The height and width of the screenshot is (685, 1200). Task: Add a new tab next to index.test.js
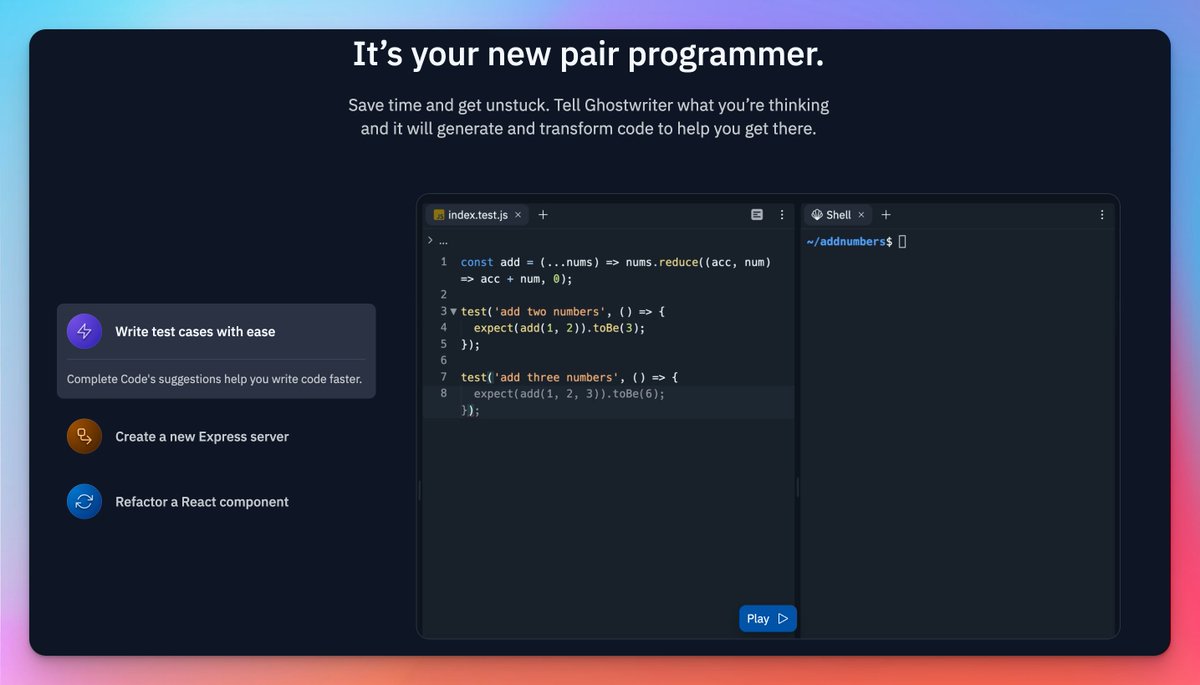click(x=543, y=215)
